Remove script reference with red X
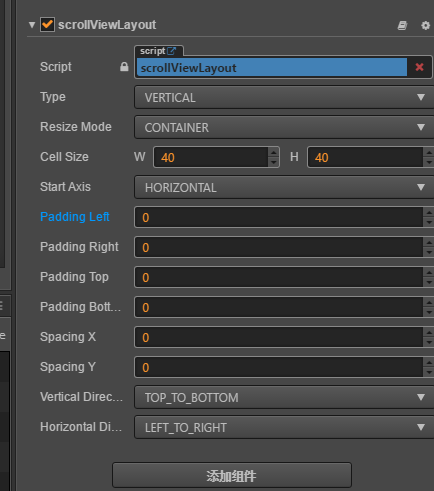 [x=419, y=67]
